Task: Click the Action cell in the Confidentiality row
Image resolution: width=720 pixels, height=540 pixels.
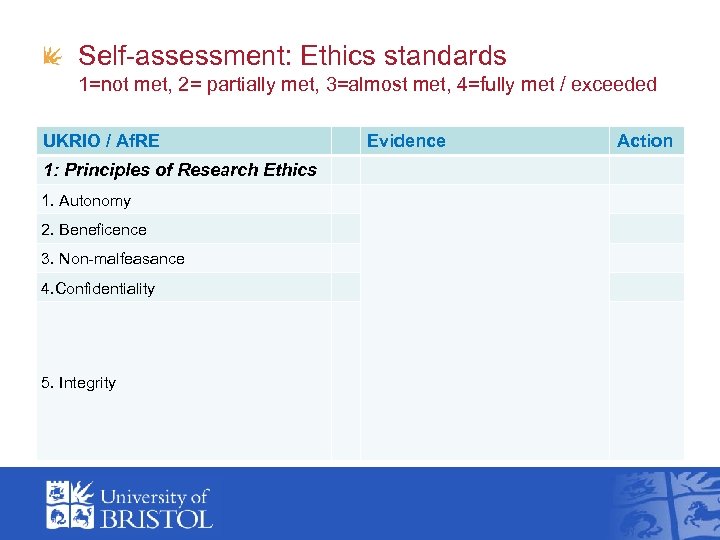Action: coord(646,288)
